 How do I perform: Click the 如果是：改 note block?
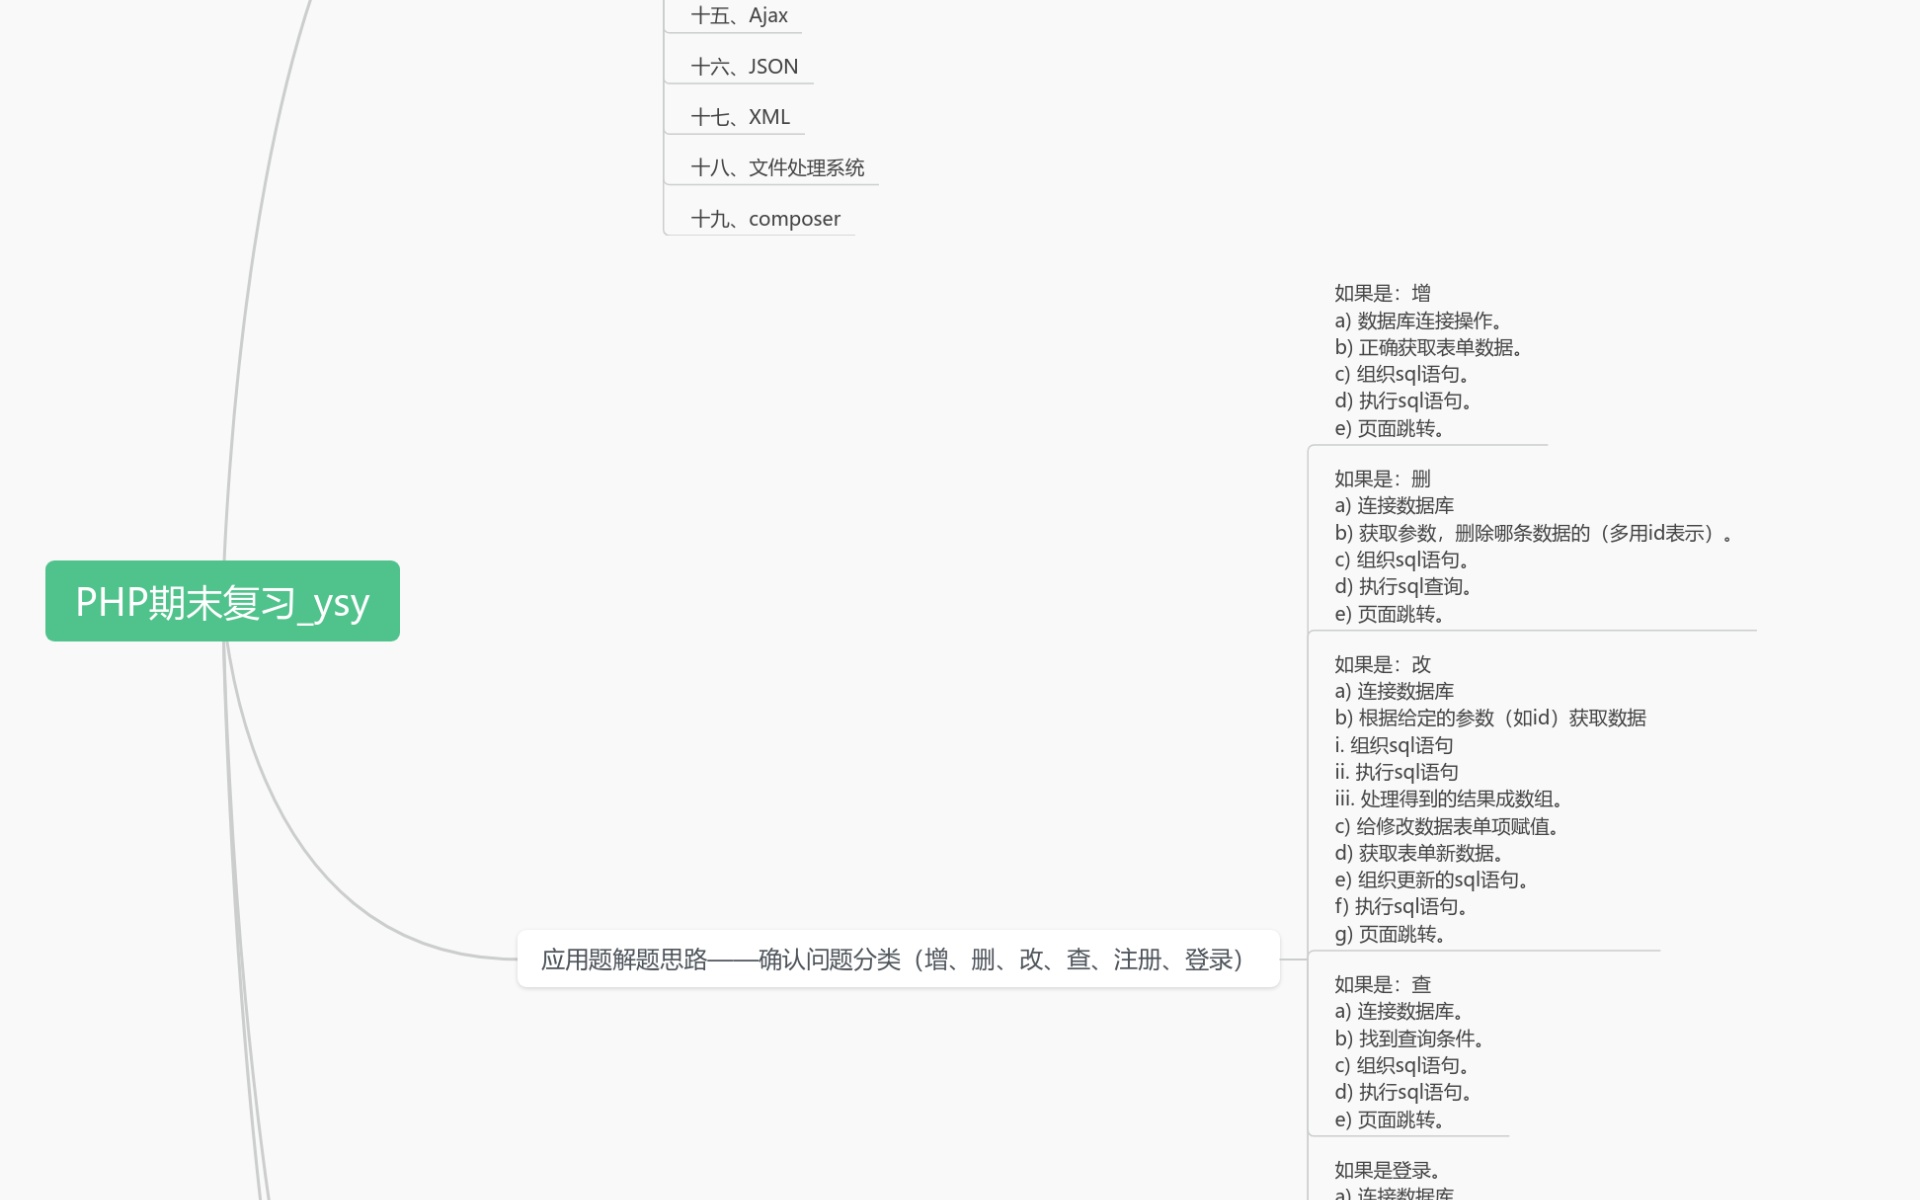pyautogui.click(x=1382, y=665)
